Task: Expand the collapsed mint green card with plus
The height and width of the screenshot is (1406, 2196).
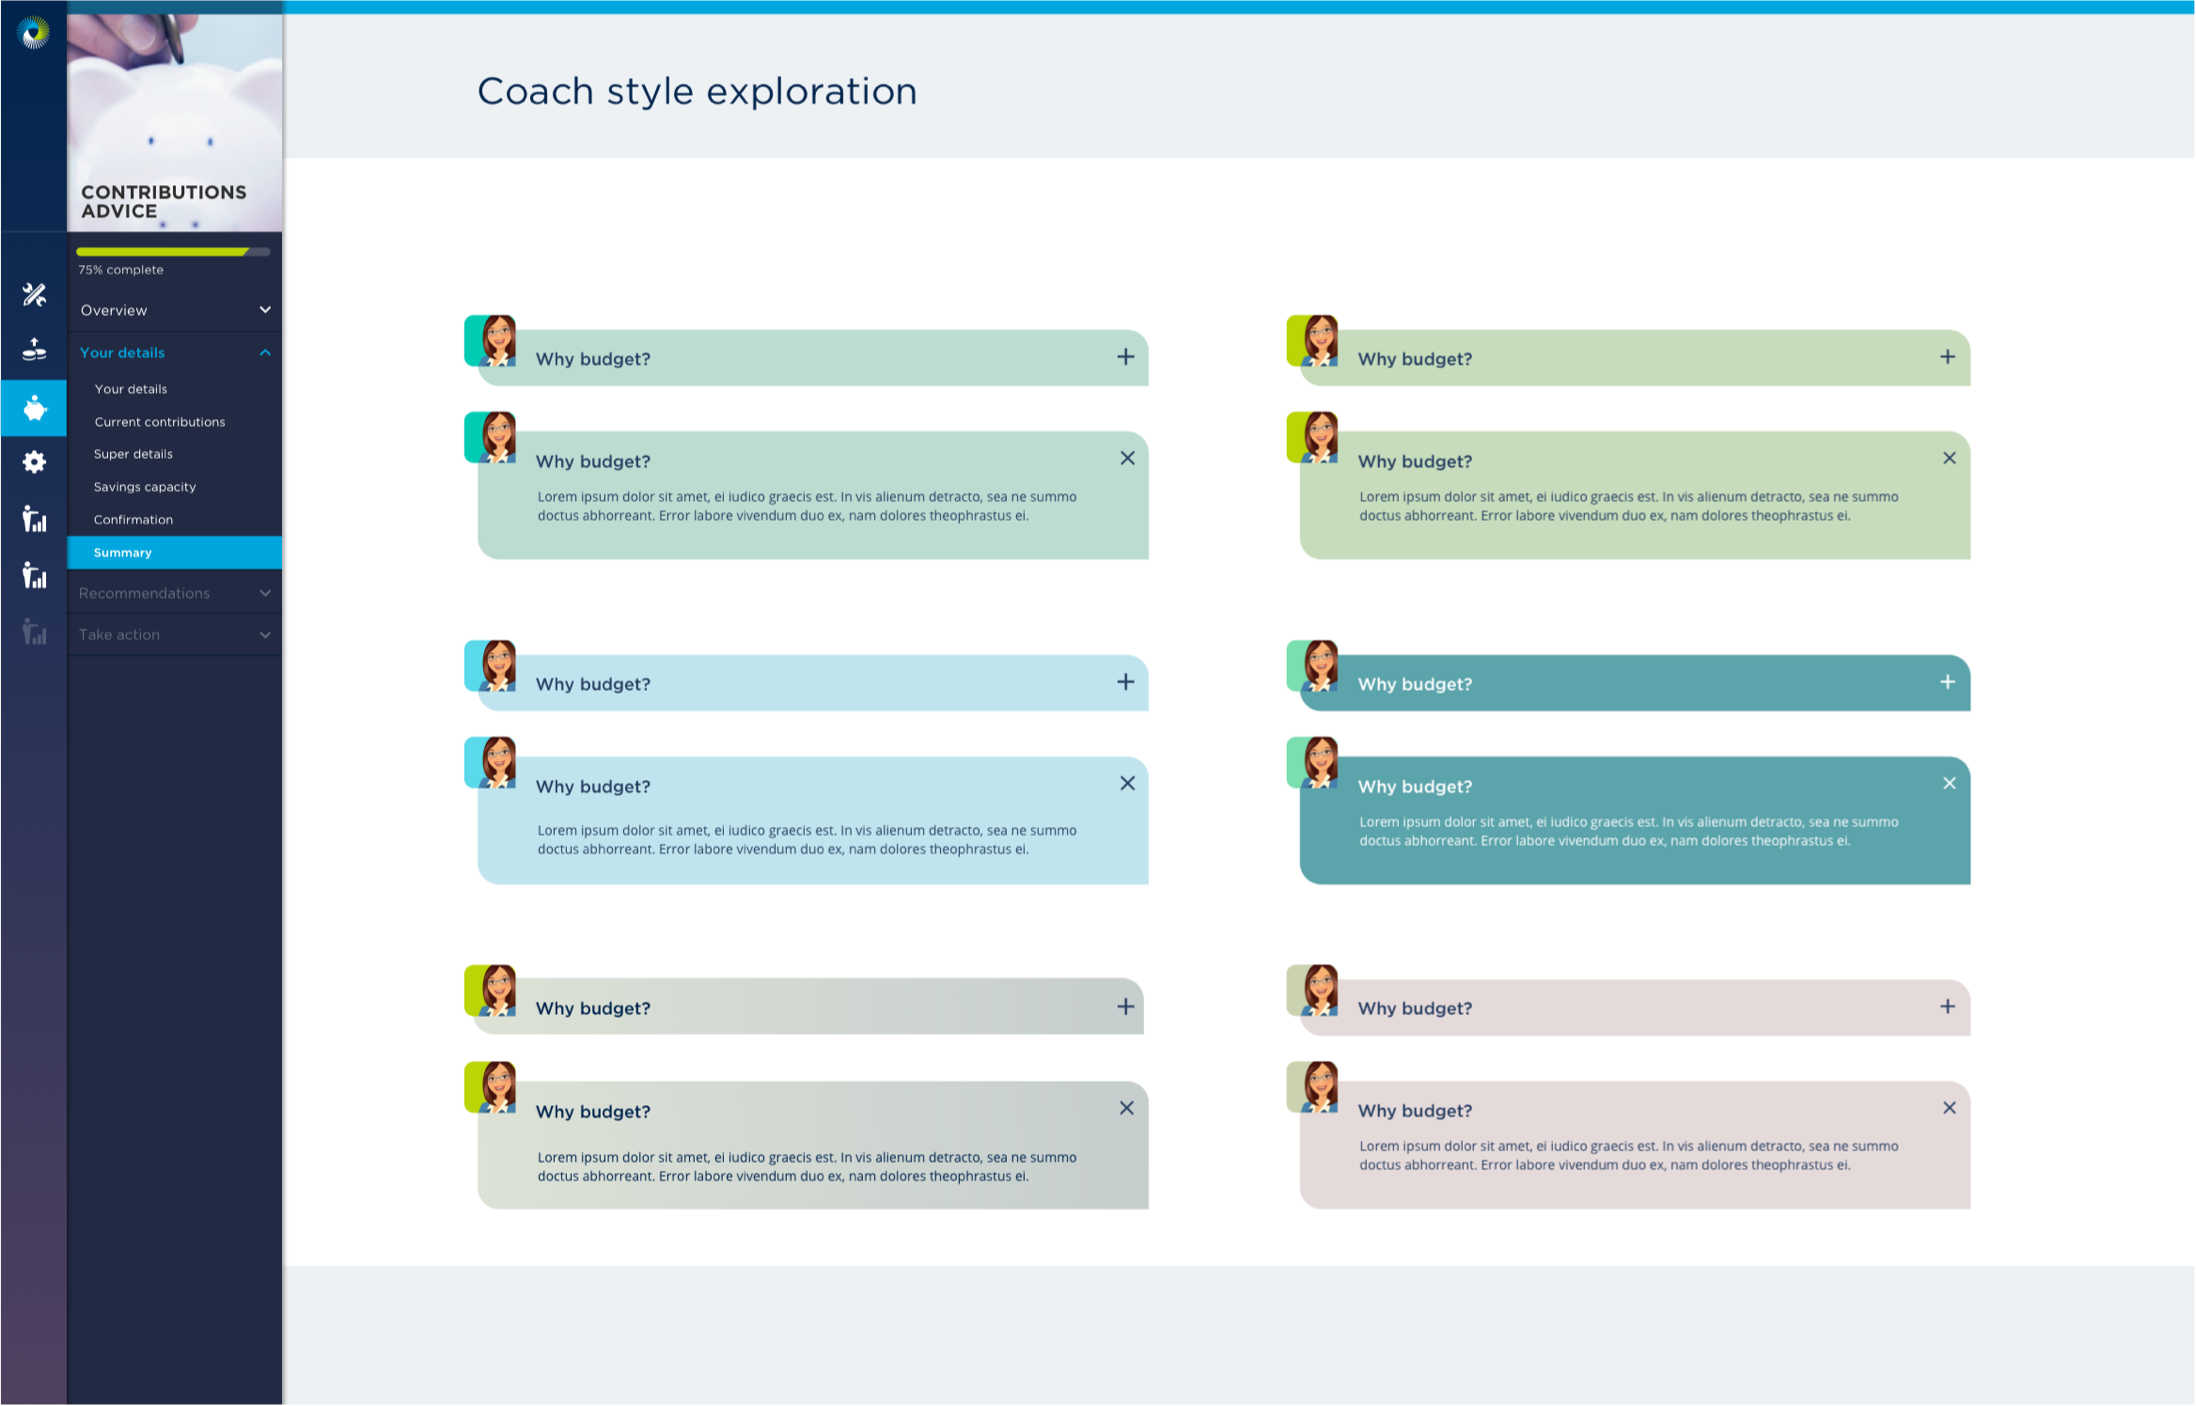Action: click(x=1126, y=357)
